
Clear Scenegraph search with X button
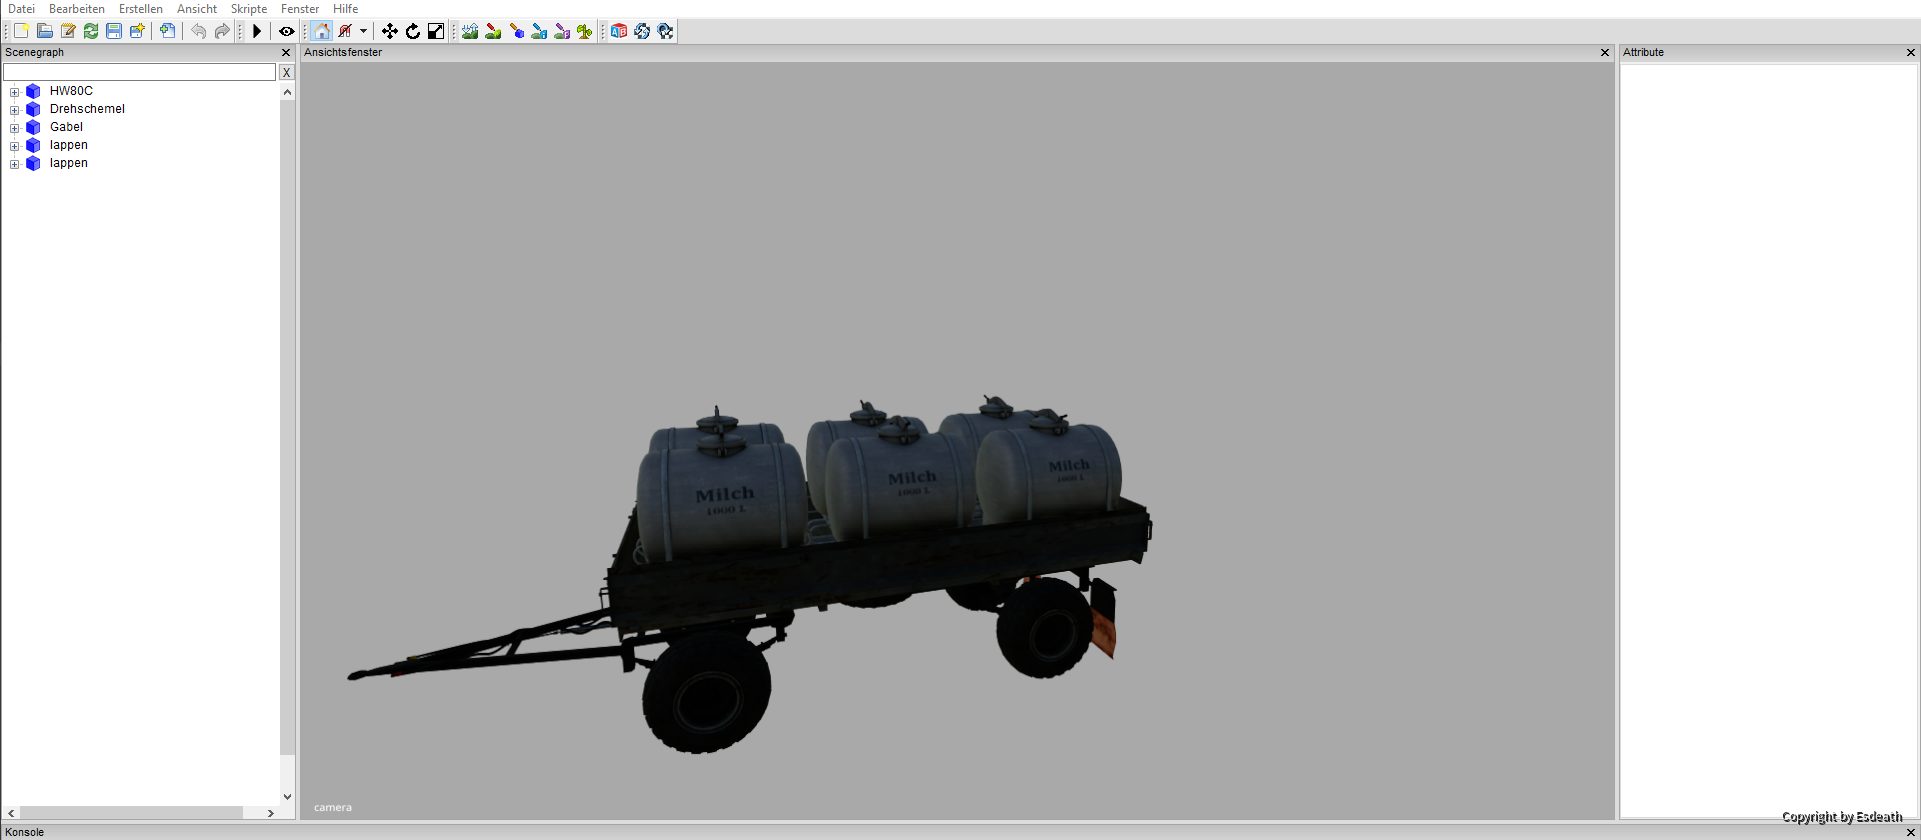point(286,72)
